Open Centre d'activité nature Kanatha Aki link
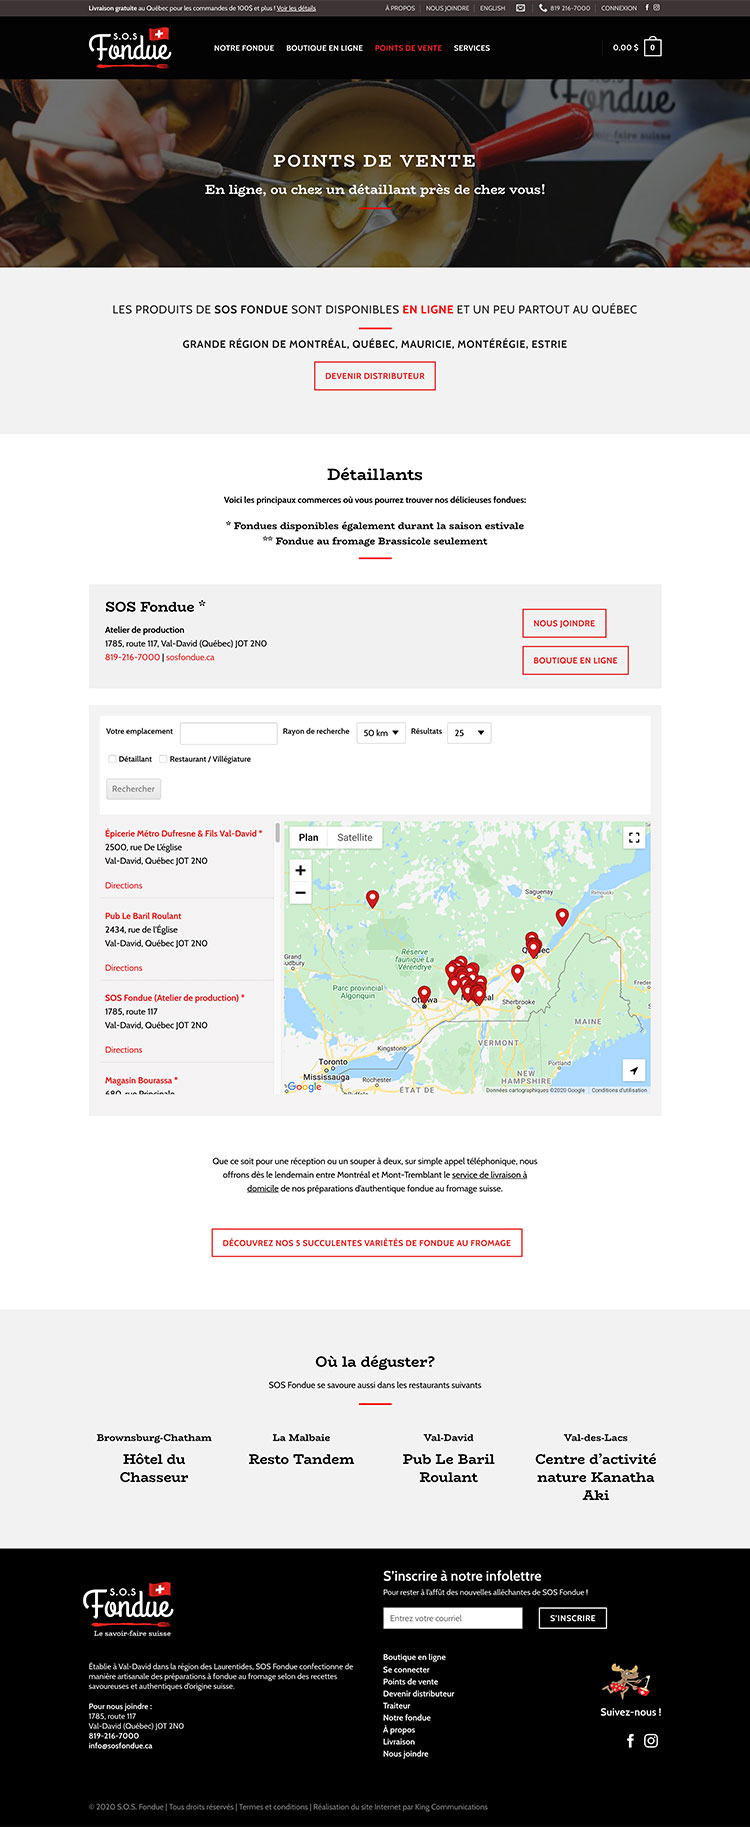 596,1477
